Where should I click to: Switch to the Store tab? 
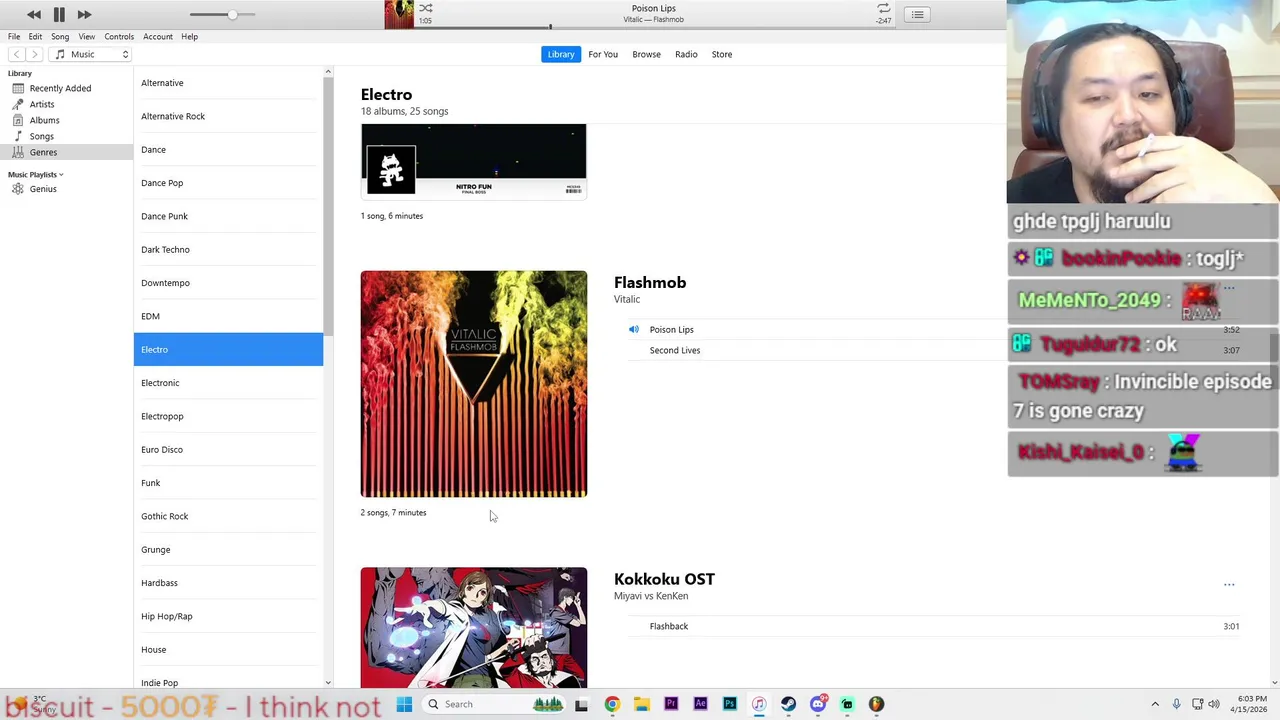pos(722,54)
